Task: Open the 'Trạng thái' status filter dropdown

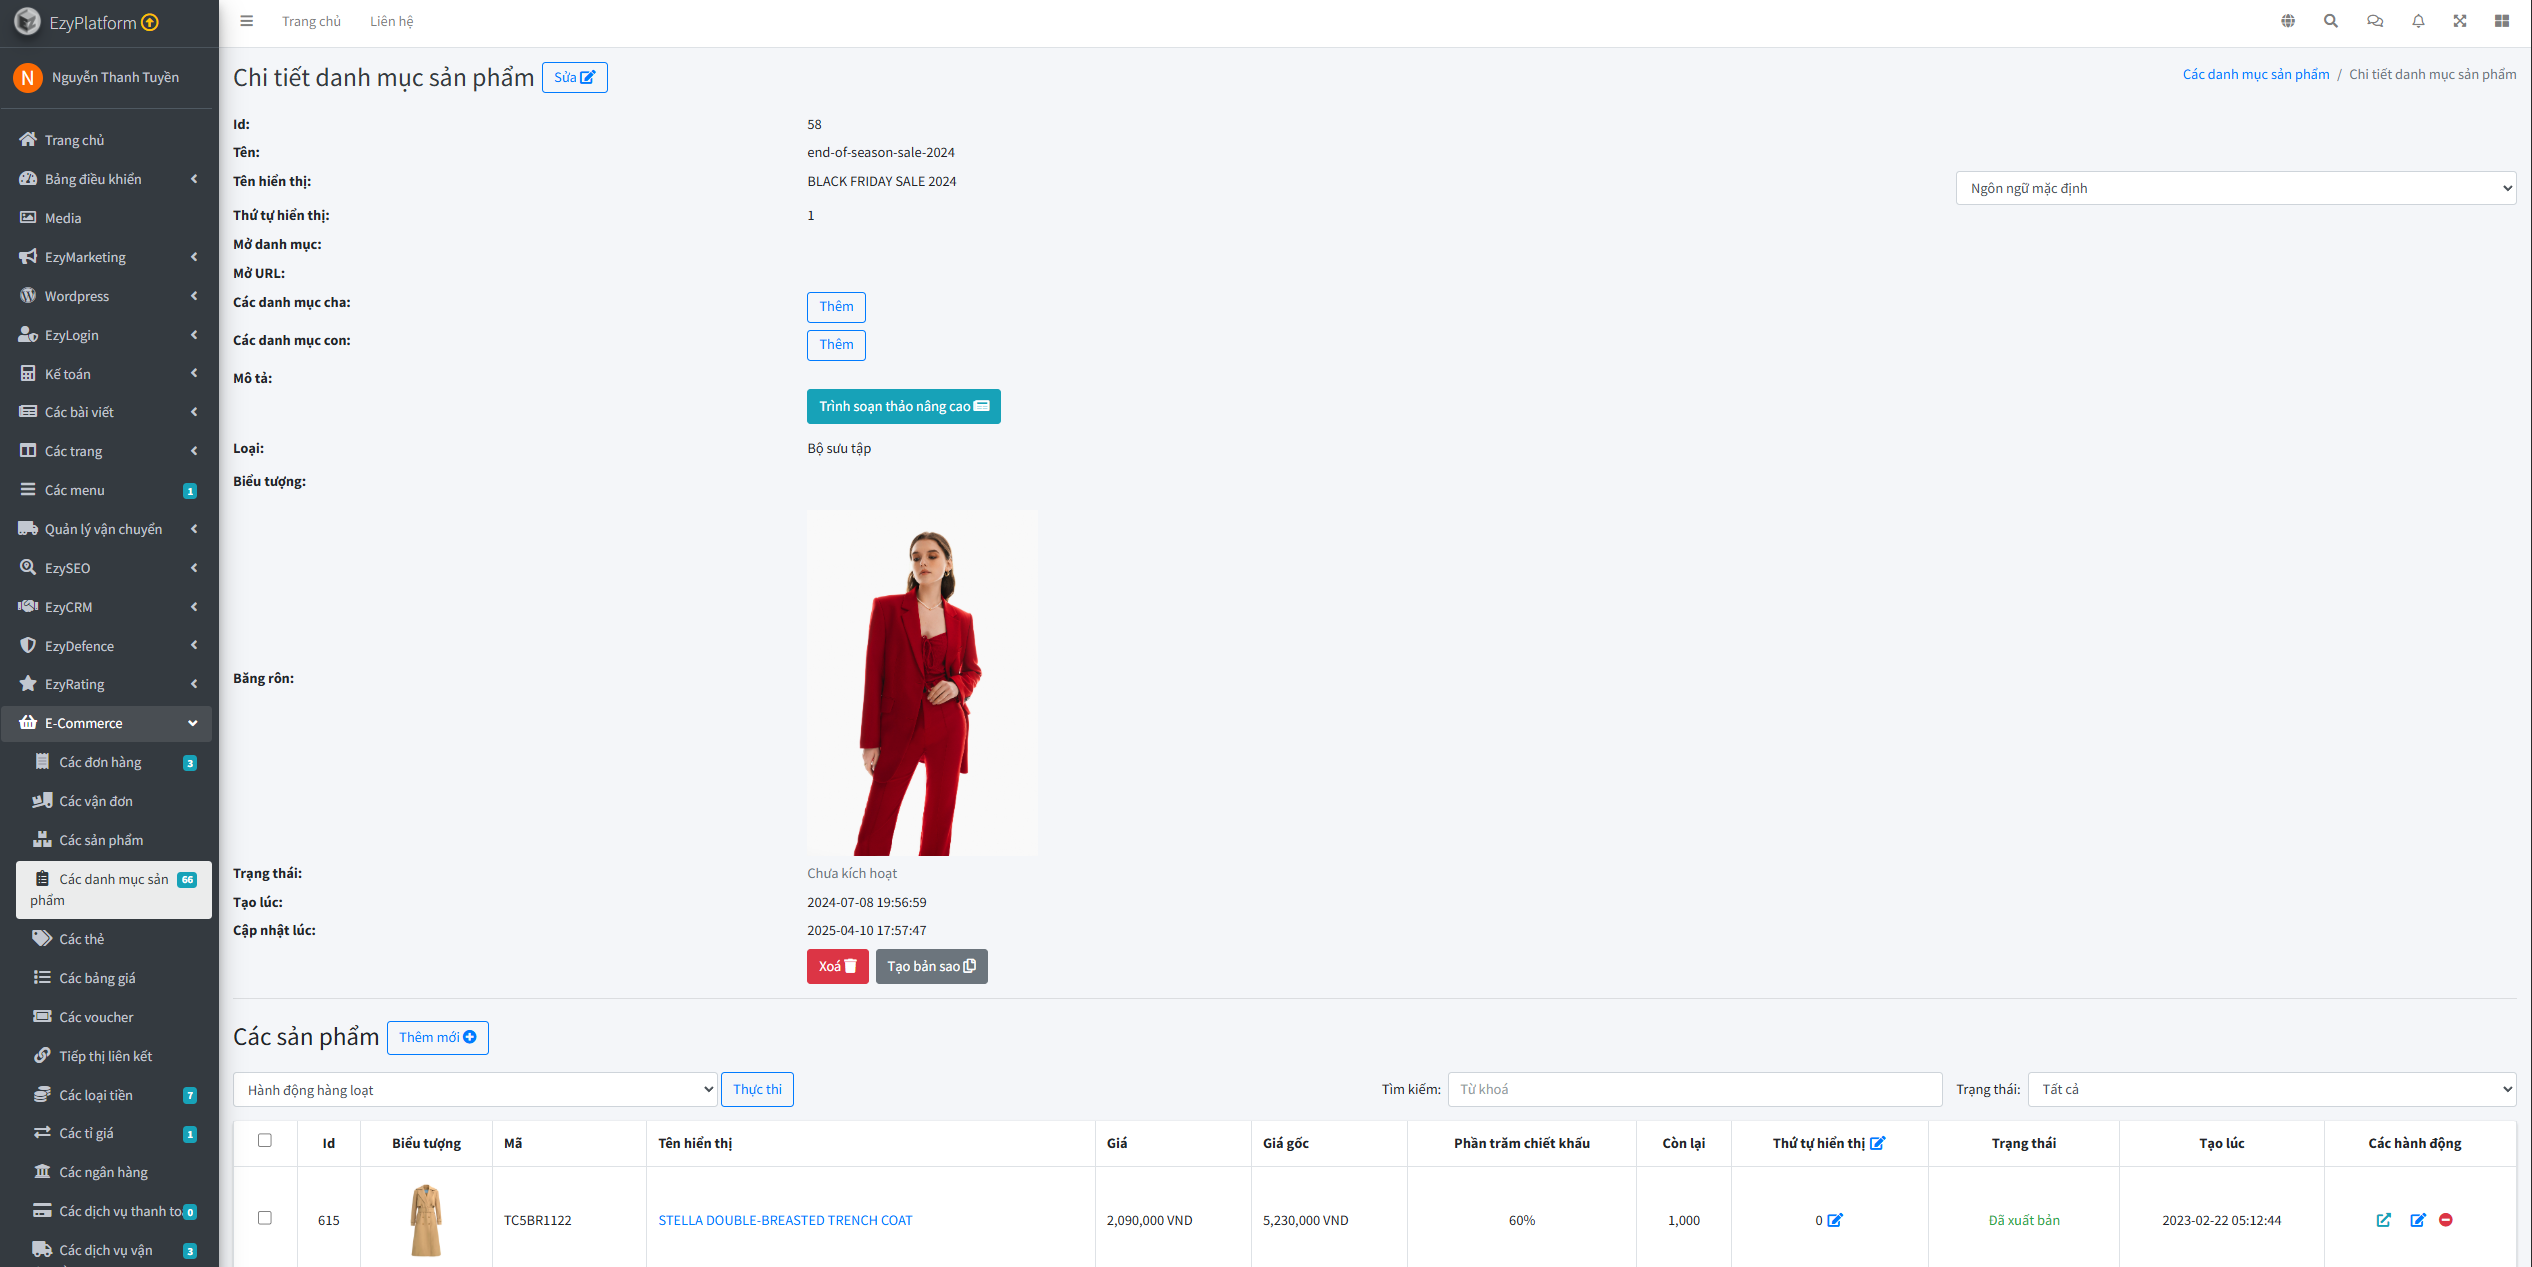Action: click(x=2271, y=1090)
